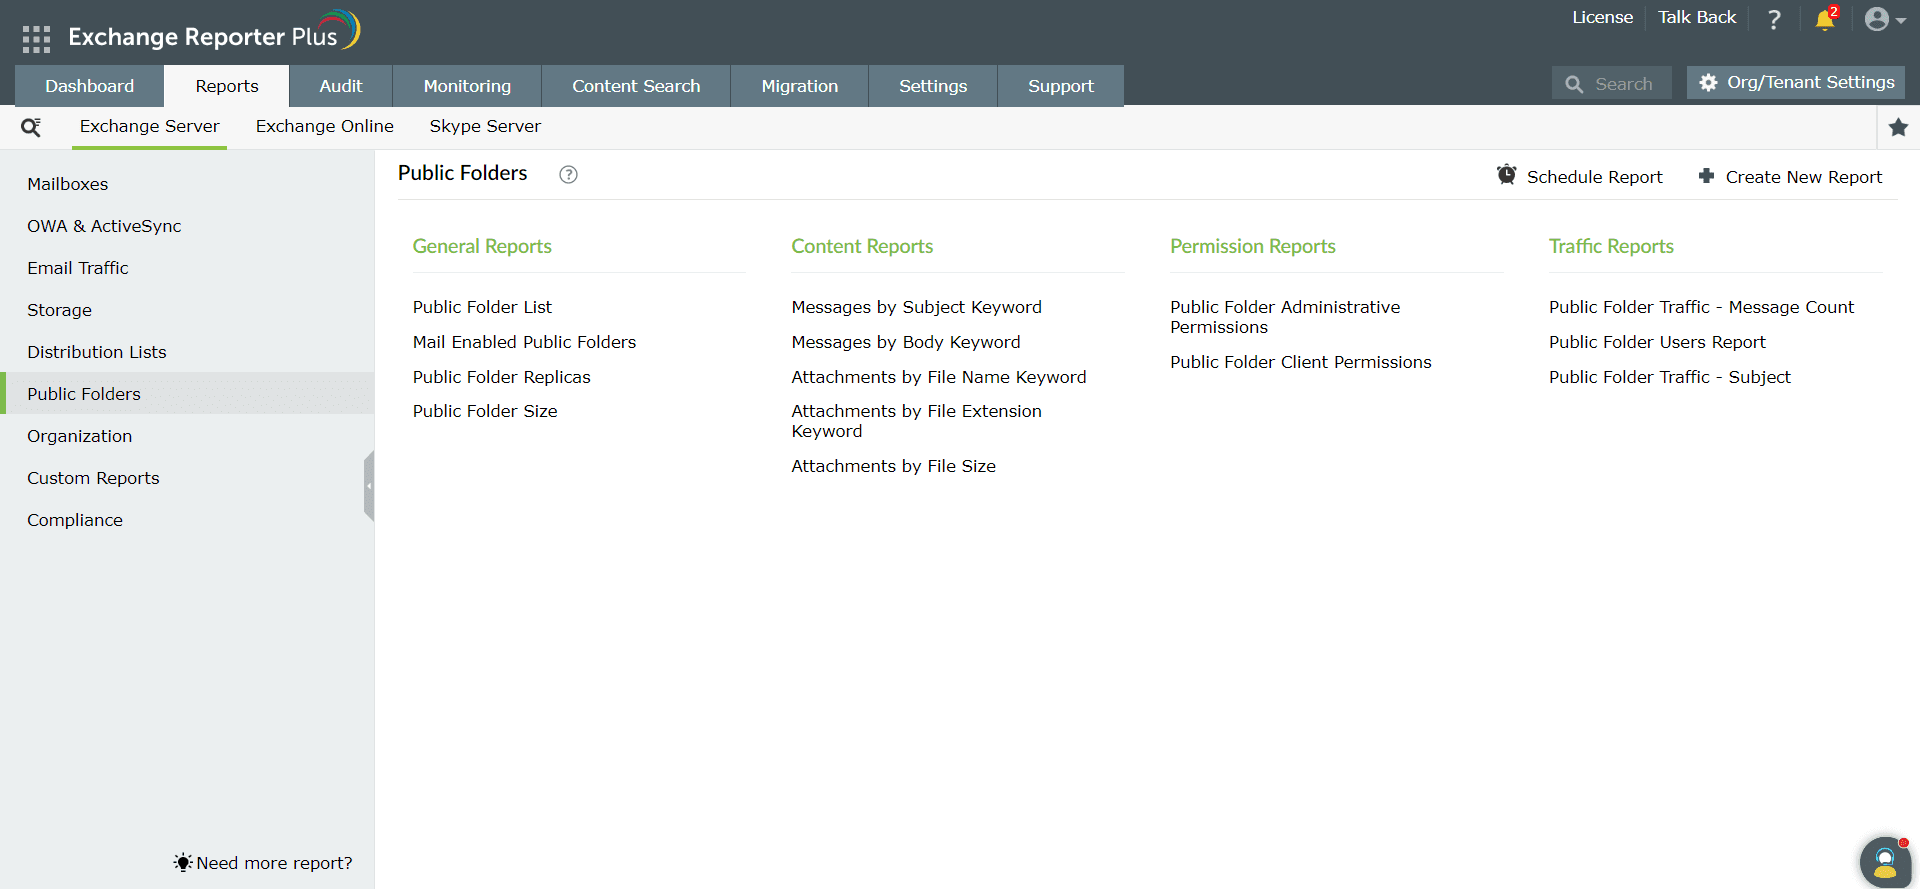This screenshot has width=1920, height=889.
Task: Open the Public Folder Size report
Action: pyautogui.click(x=485, y=411)
